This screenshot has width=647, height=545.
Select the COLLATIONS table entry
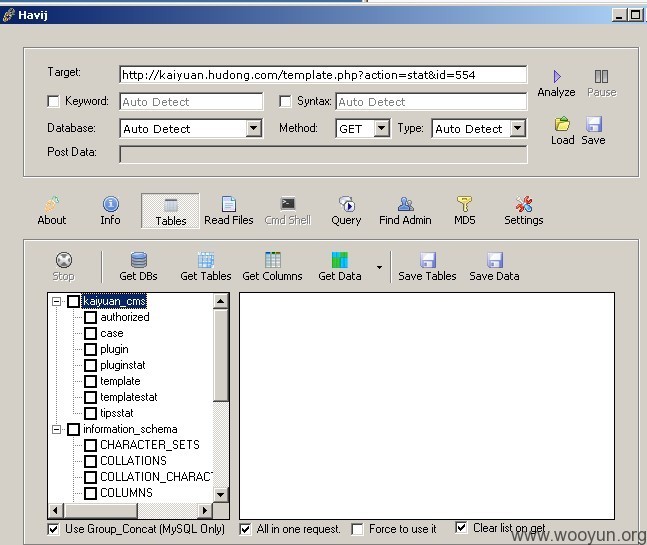click(x=133, y=461)
